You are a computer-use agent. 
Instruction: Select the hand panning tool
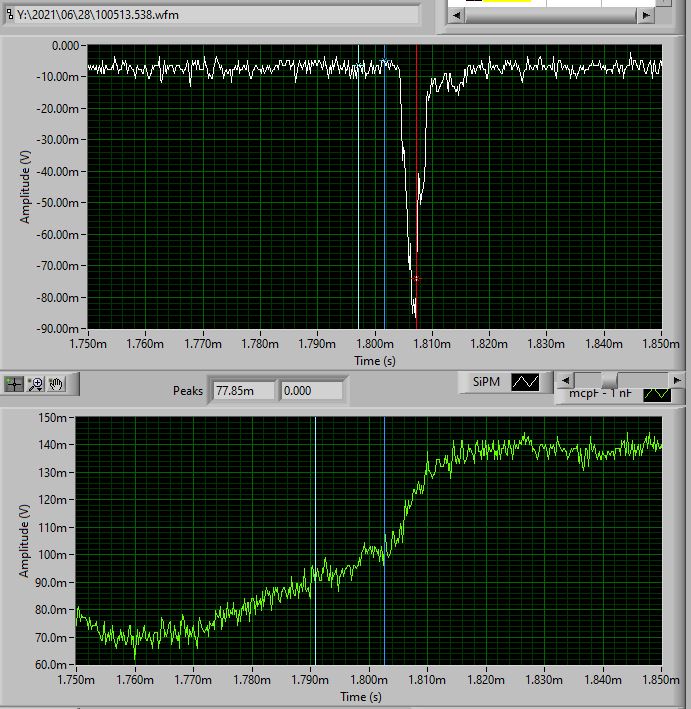56,384
